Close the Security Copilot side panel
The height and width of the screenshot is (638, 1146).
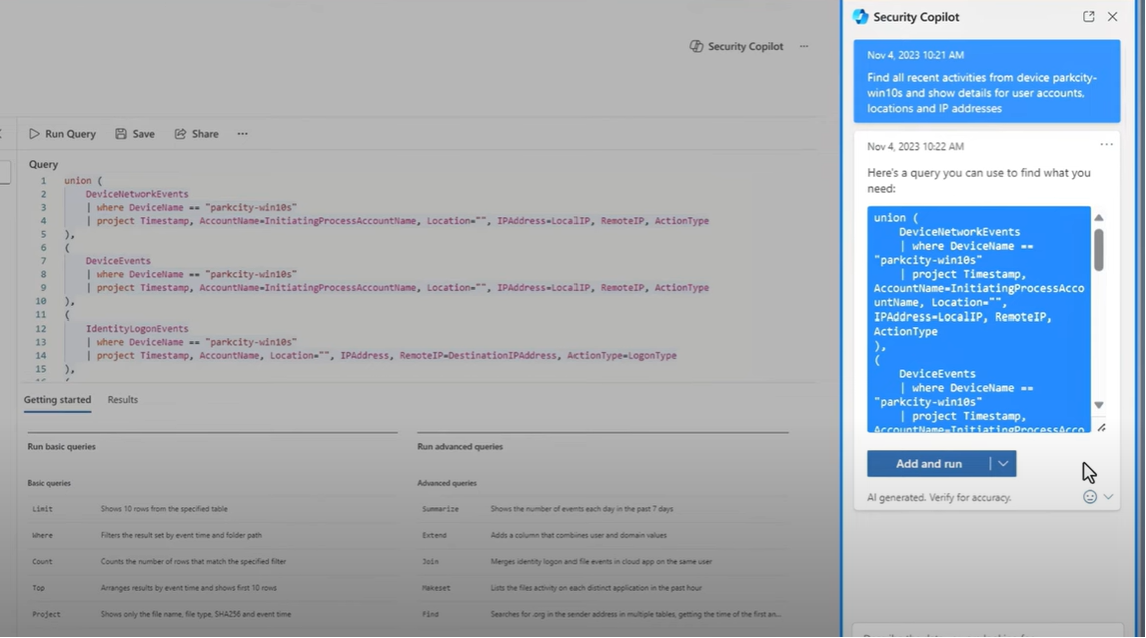click(1112, 17)
